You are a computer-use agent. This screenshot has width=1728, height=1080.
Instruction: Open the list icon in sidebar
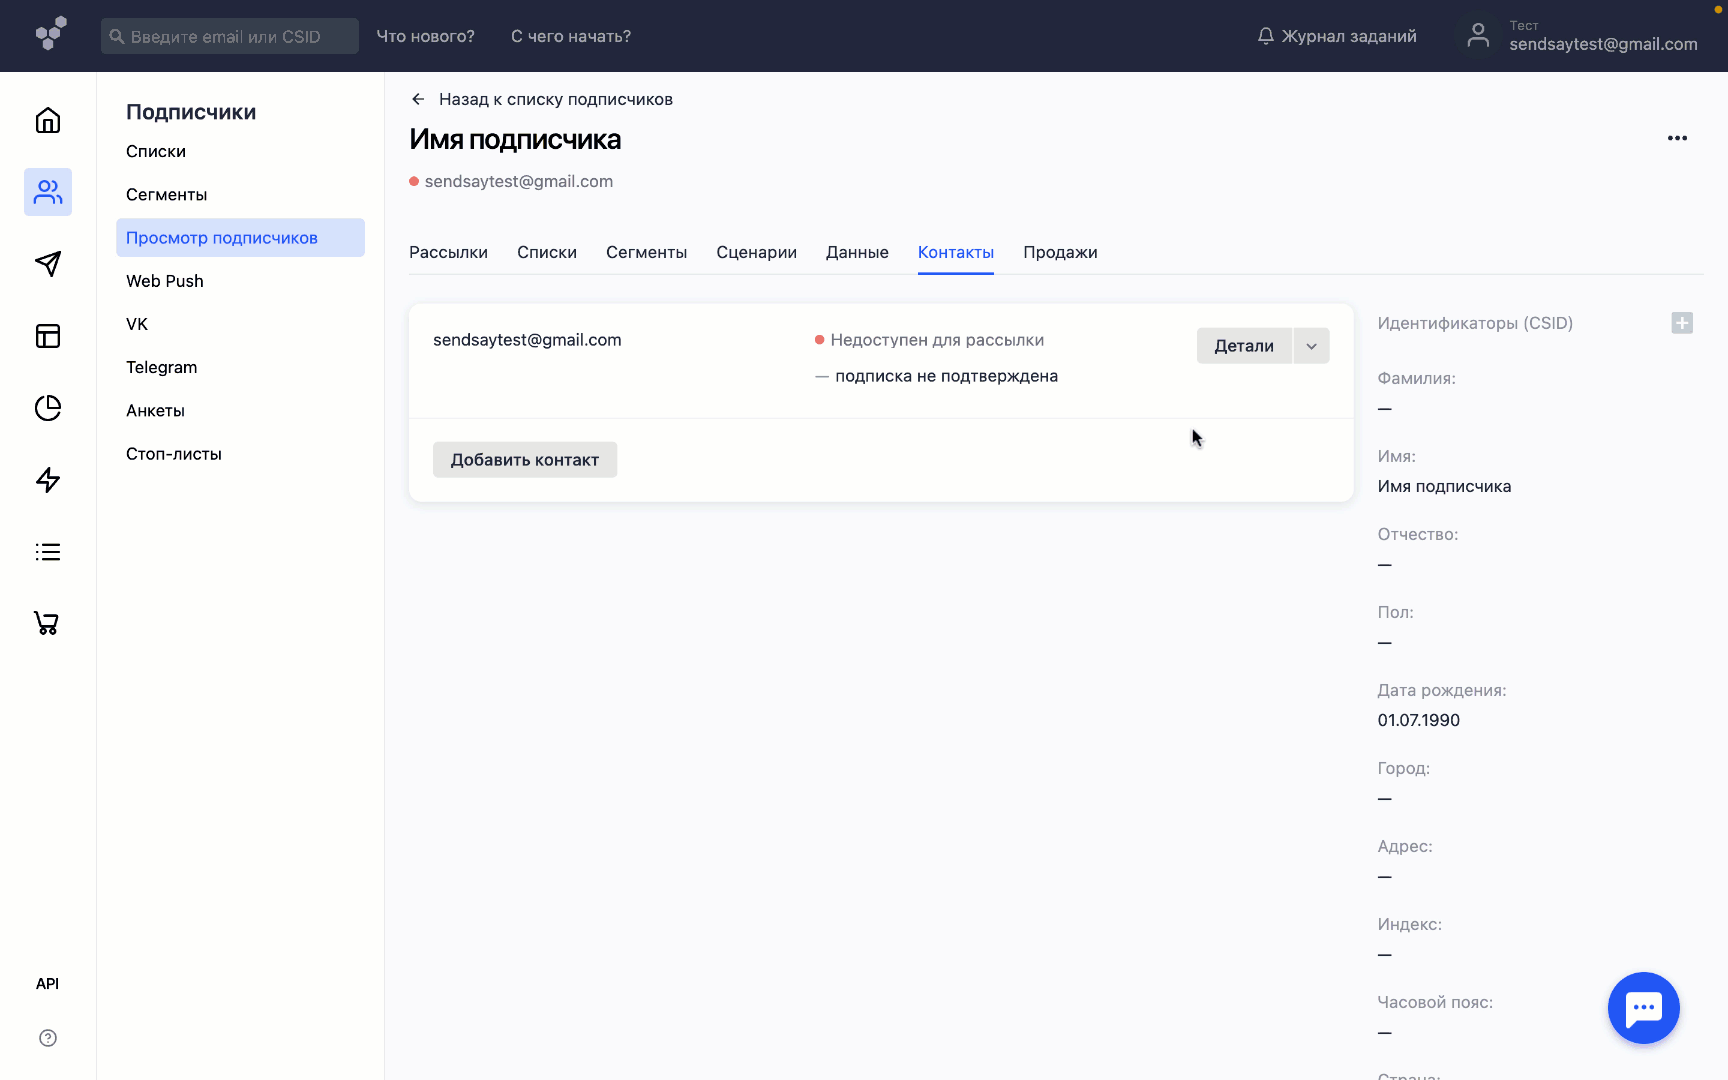(48, 552)
